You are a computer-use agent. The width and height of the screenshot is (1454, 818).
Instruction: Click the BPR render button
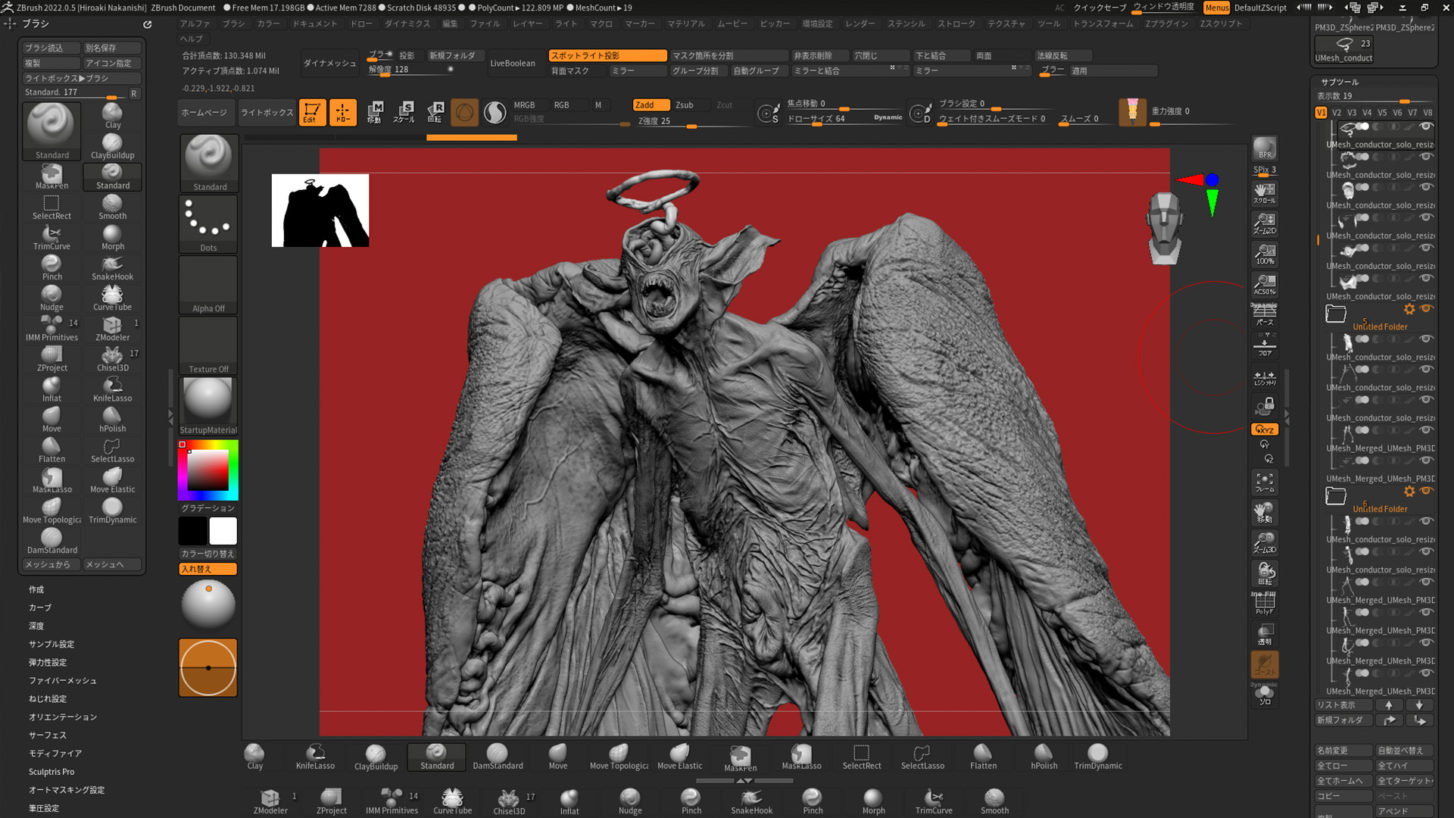coord(1264,150)
